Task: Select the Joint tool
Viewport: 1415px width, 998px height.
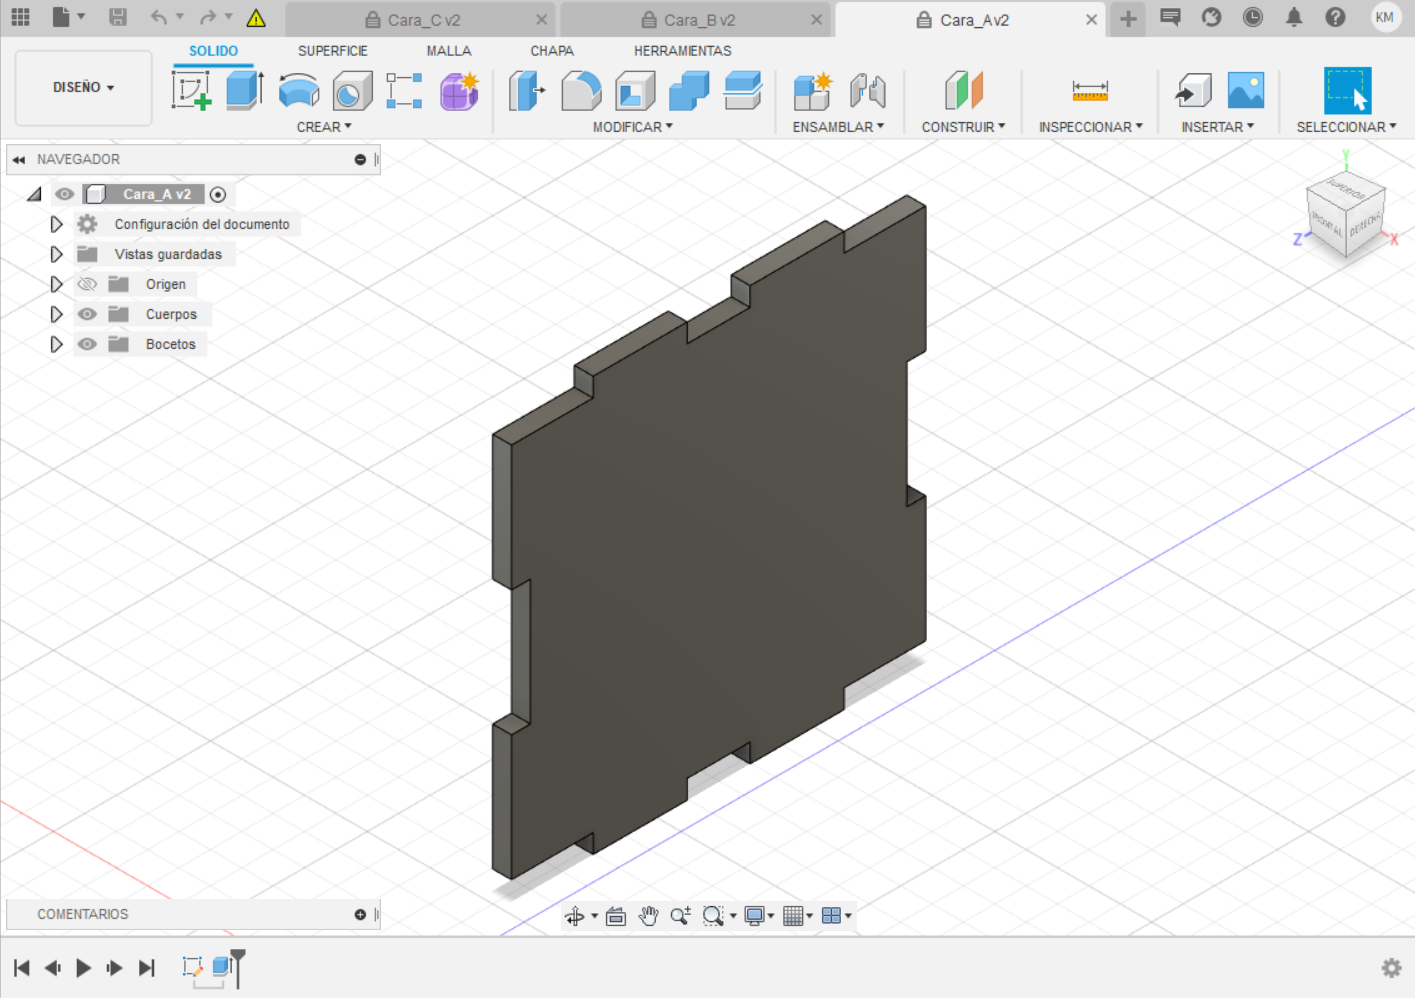Action: (867, 91)
